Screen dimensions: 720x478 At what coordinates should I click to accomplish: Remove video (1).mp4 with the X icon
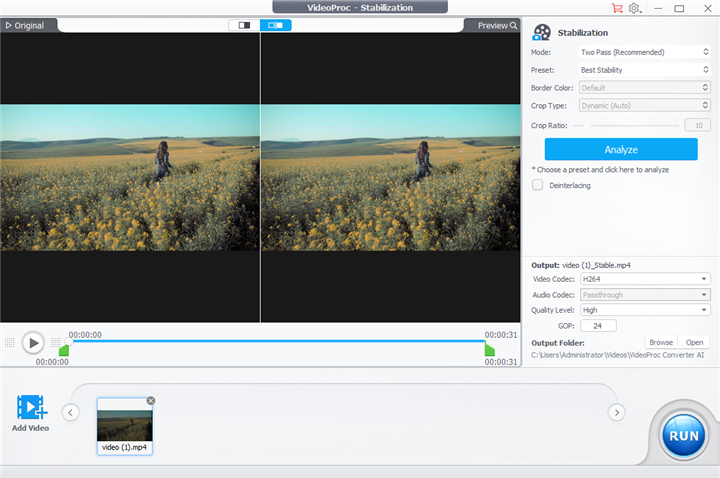click(150, 401)
